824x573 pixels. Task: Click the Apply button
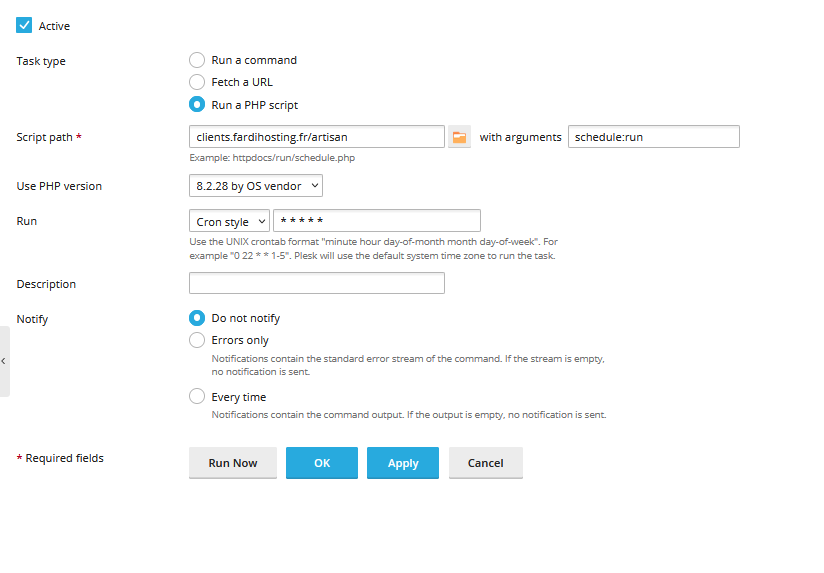coord(403,463)
